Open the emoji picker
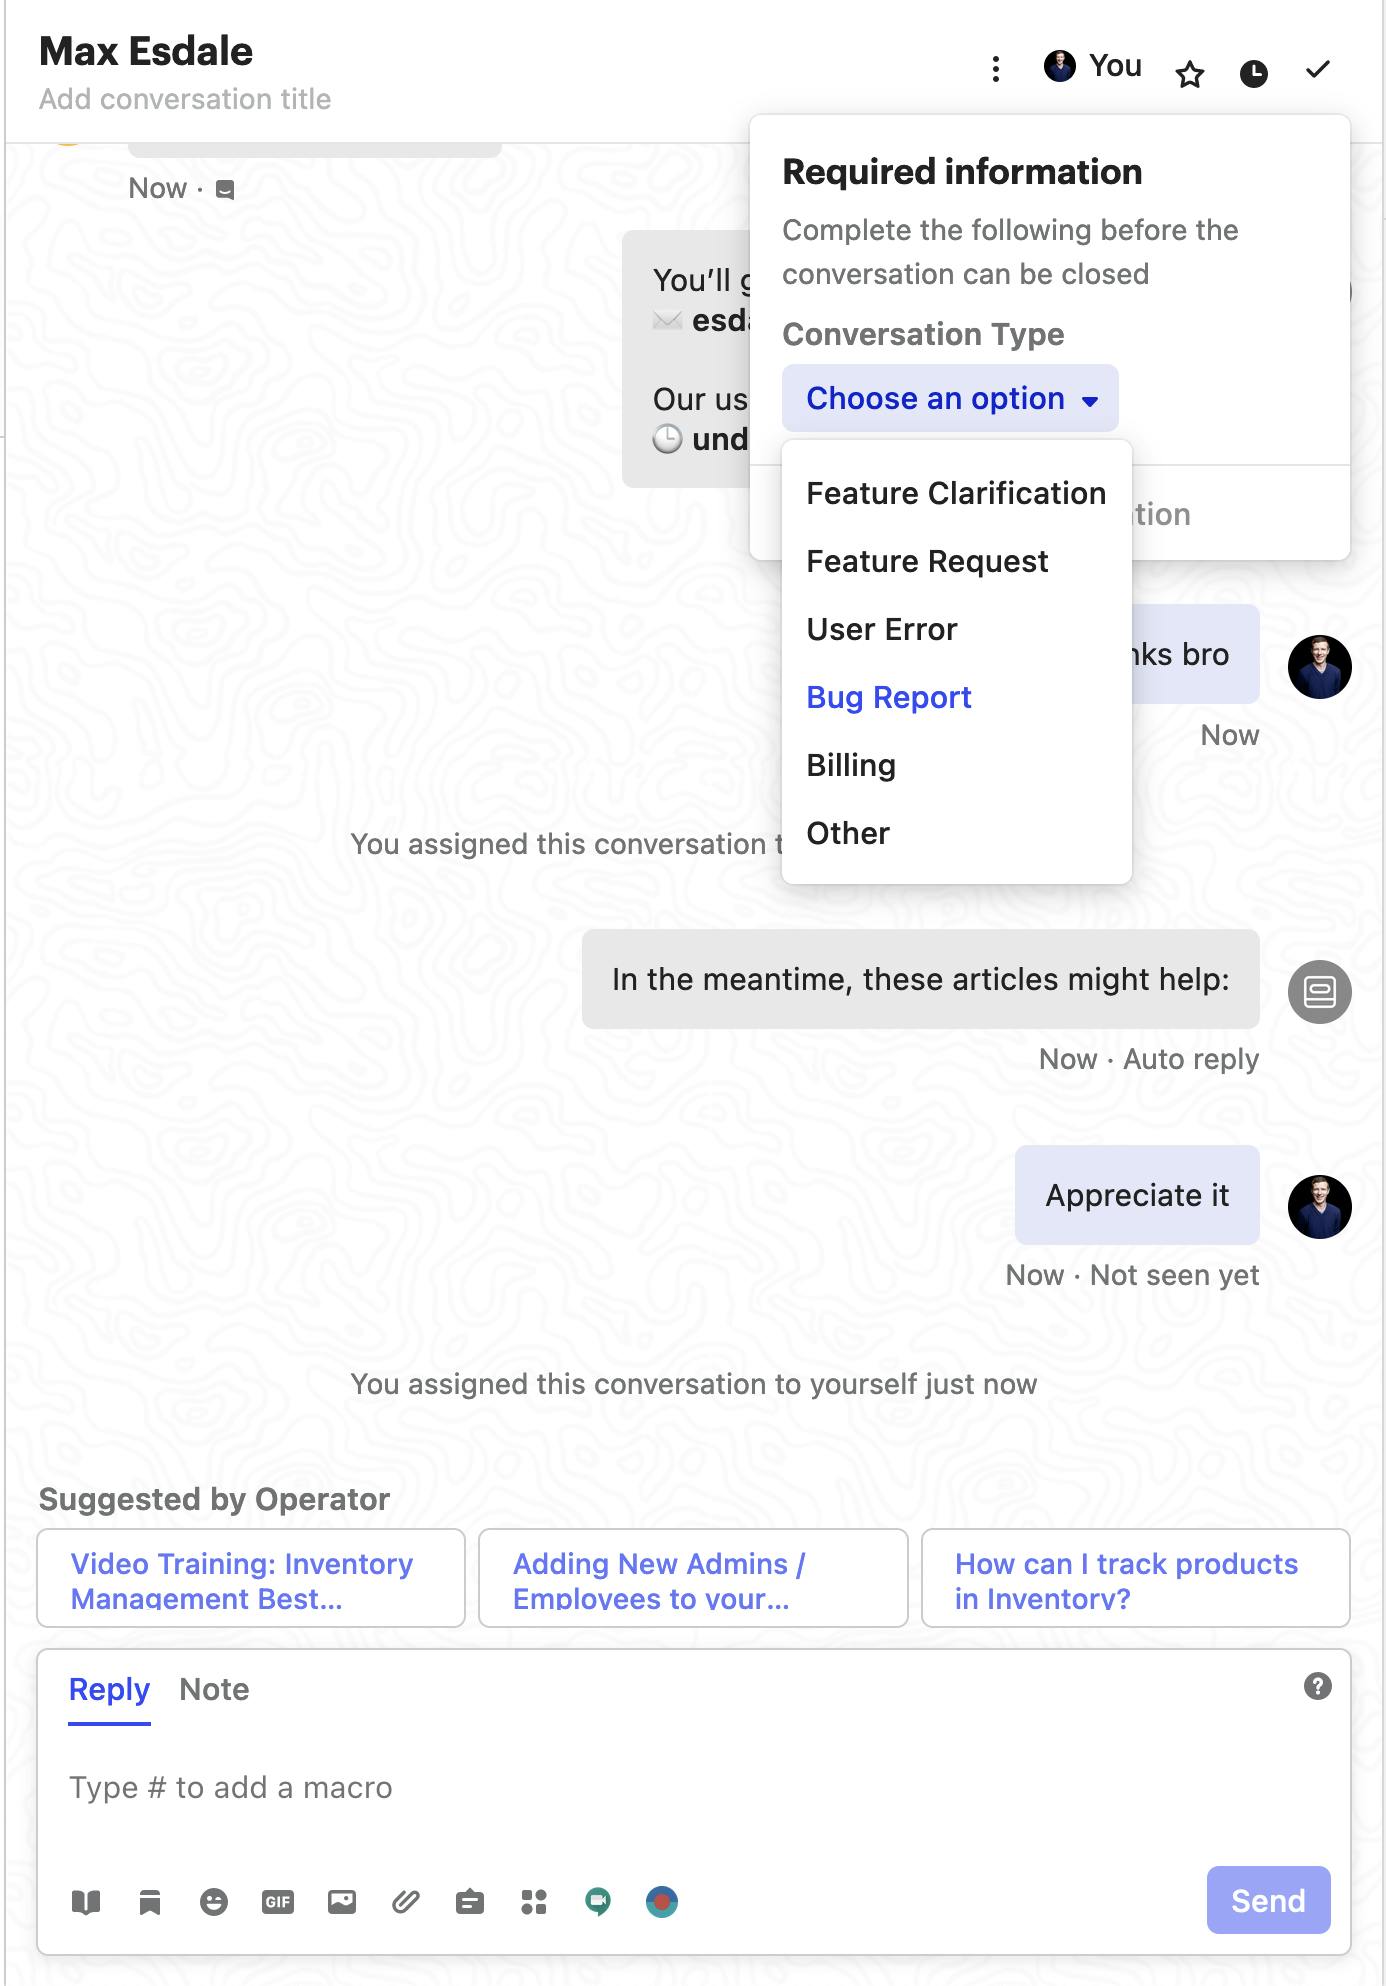This screenshot has height=1986, width=1386. pos(214,1901)
